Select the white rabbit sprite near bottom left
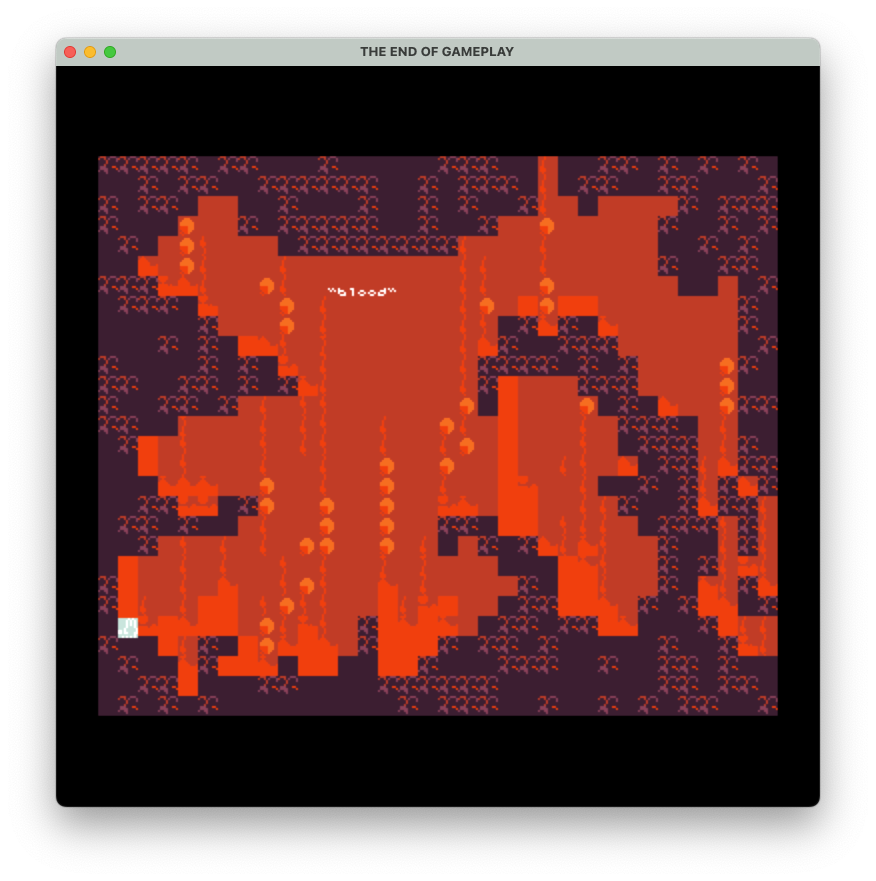Screen dimensions: 876x881 pyautogui.click(x=127, y=628)
